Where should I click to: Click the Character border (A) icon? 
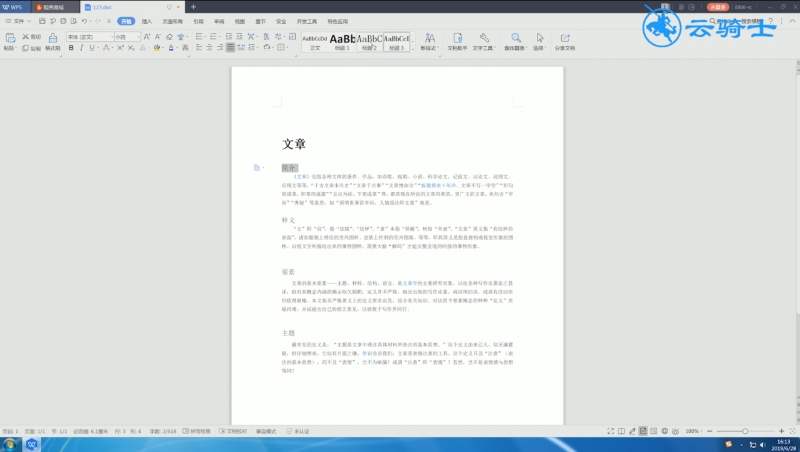click(185, 47)
